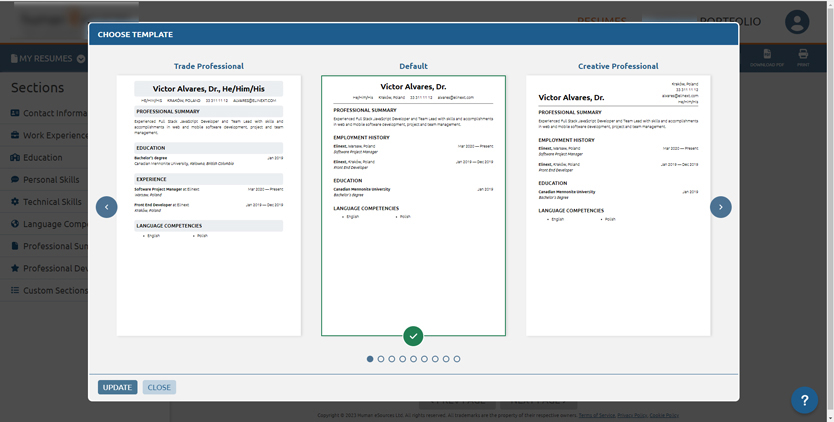The image size is (834, 422).
Task: Click the next template arrow
Action: [720, 207]
